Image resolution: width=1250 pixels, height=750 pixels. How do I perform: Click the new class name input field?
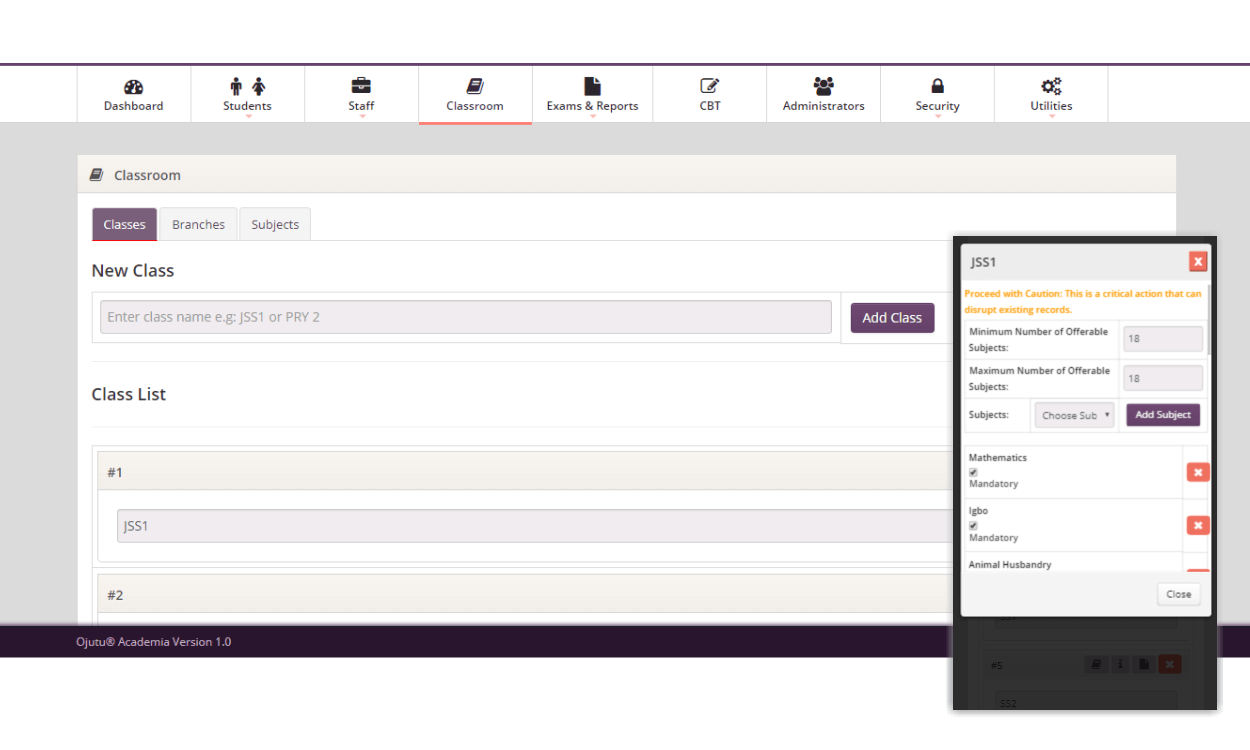click(x=466, y=317)
